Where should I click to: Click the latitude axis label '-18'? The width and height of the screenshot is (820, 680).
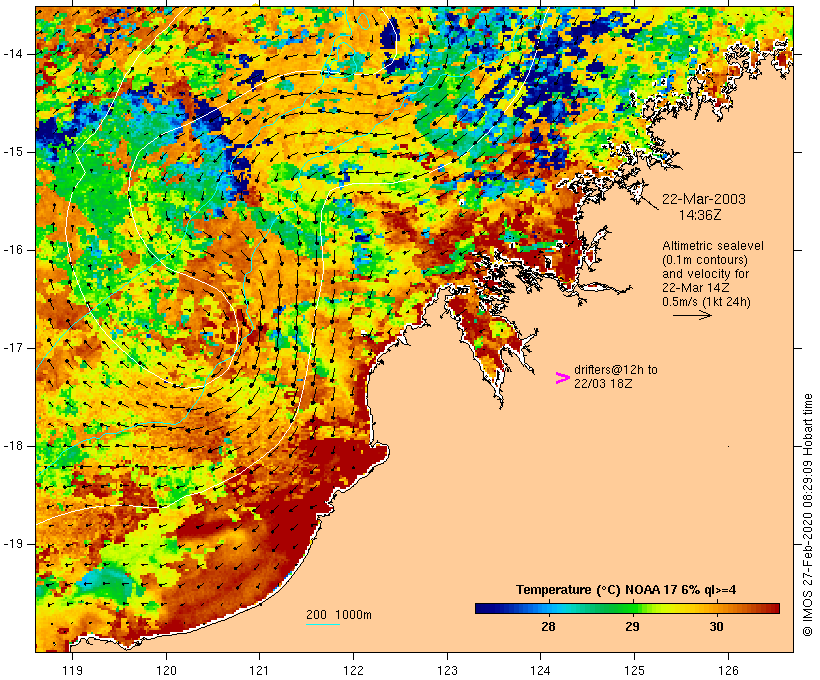[13, 446]
